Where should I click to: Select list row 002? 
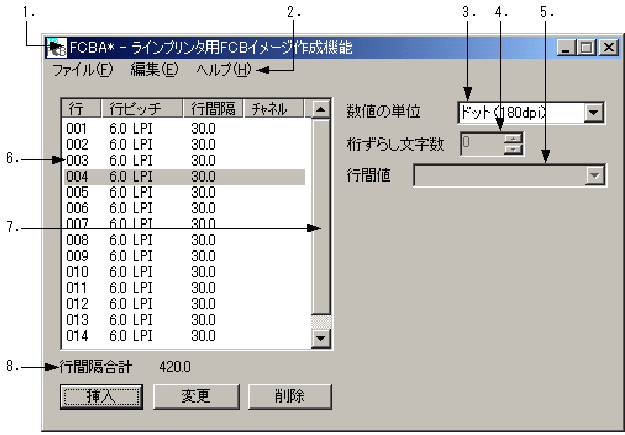(x=185, y=144)
